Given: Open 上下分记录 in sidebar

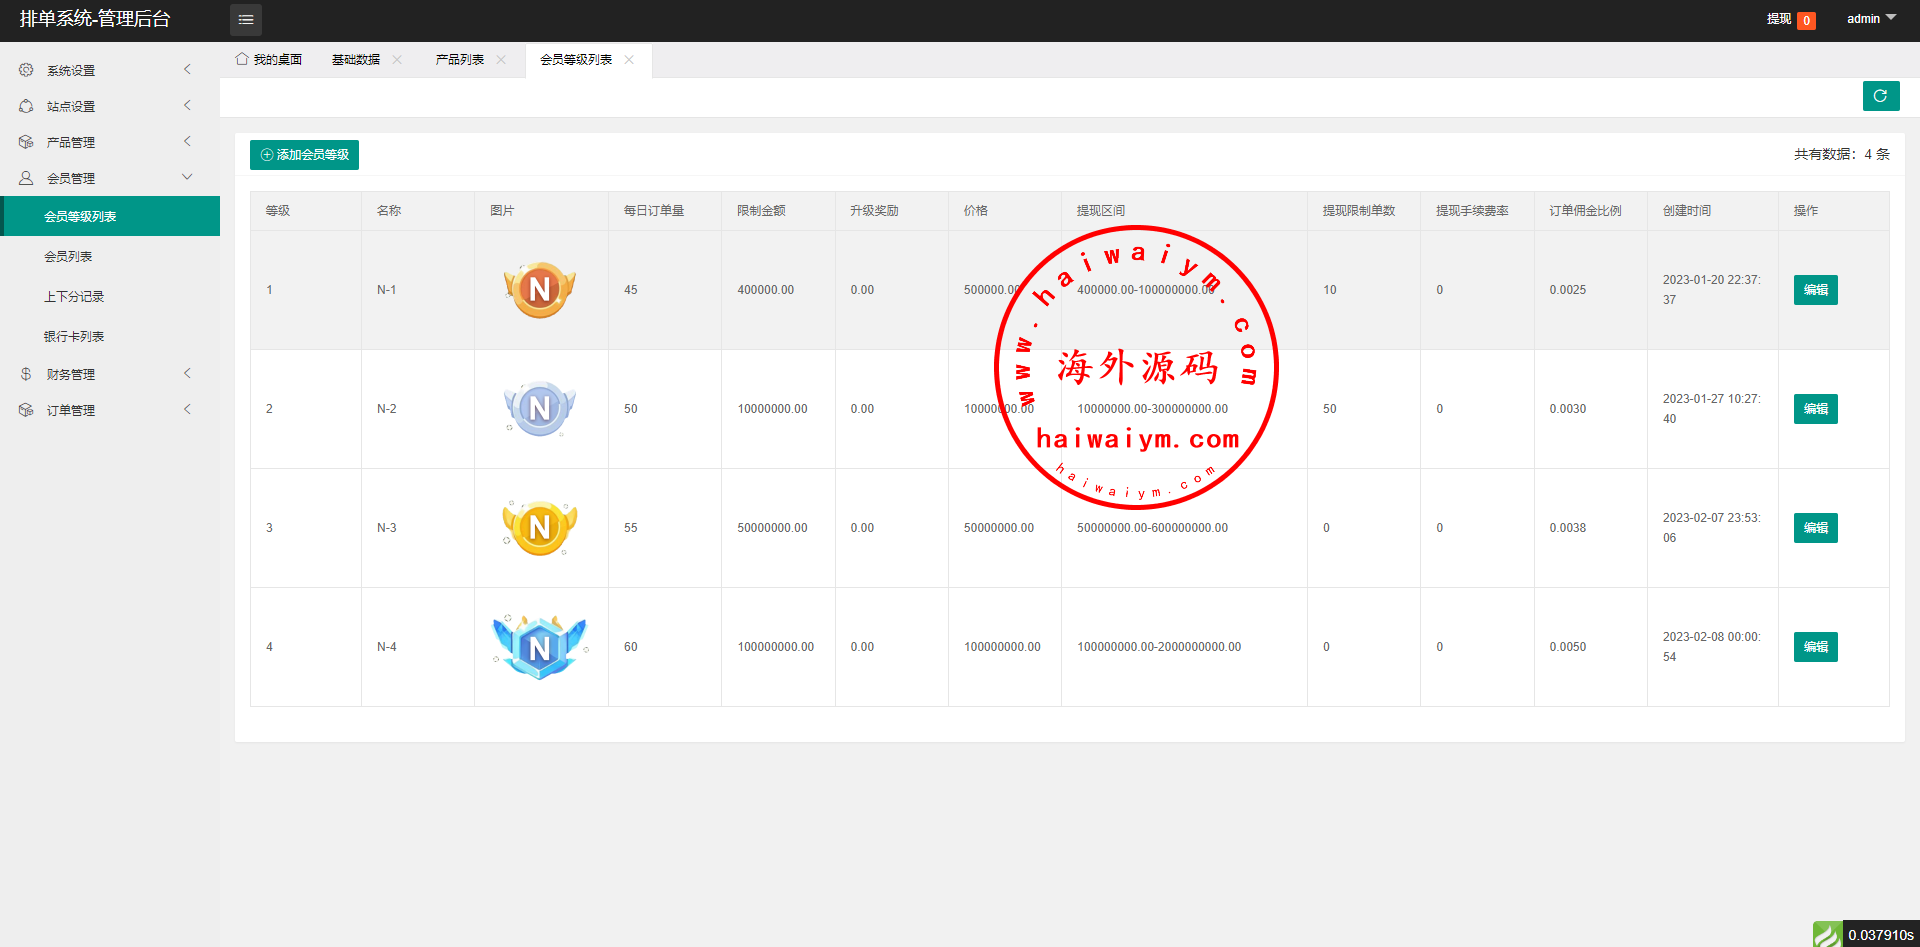Looking at the screenshot, I should click(74, 297).
